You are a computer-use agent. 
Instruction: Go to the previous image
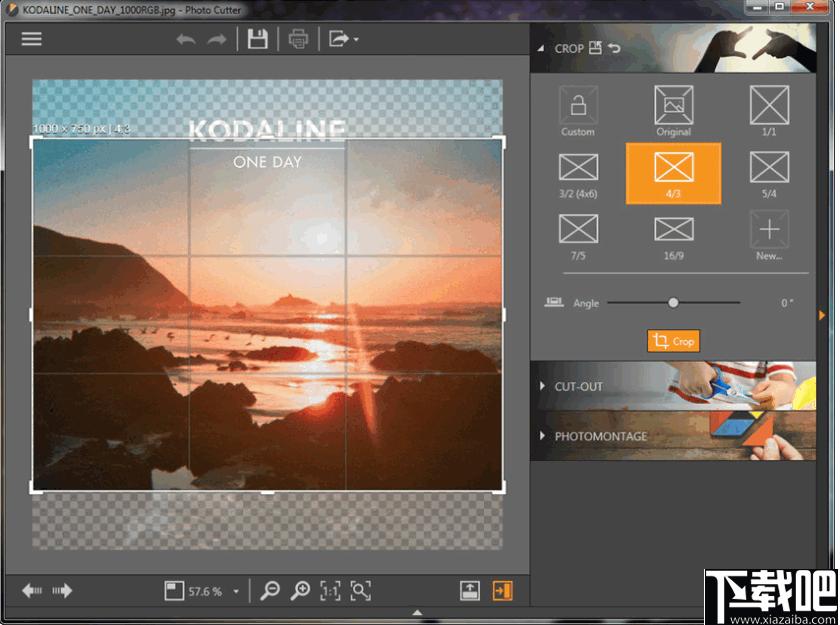coord(32,591)
